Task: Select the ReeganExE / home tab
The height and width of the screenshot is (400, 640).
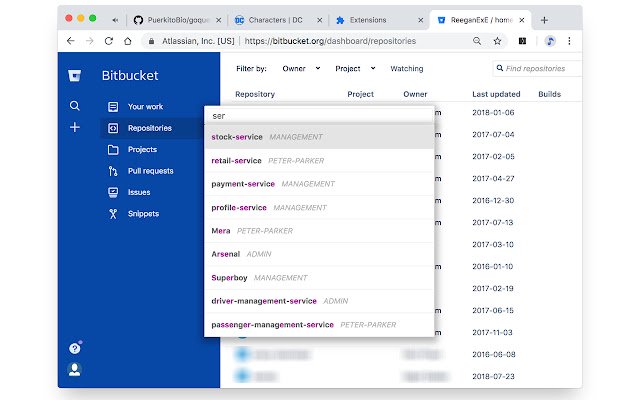Action: coord(481,20)
